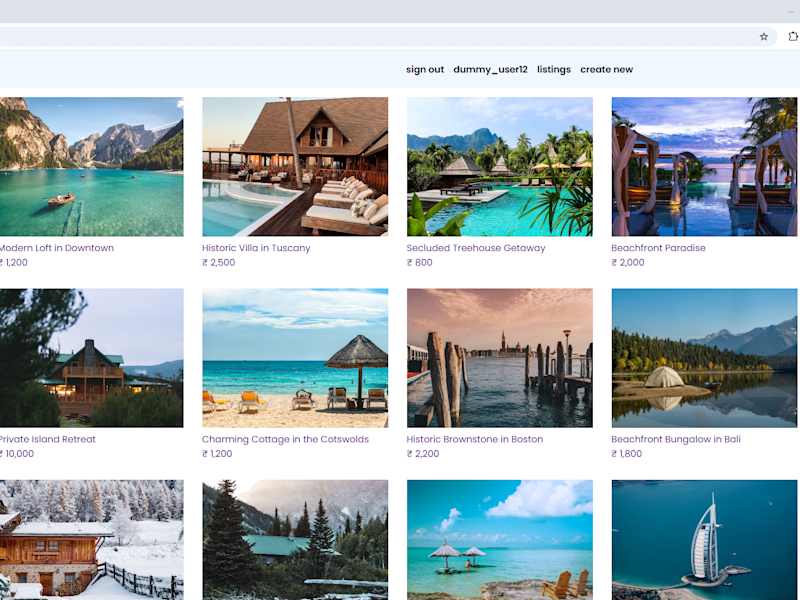Go to the listings page
Viewport: 800px width, 600px height.
pos(554,69)
